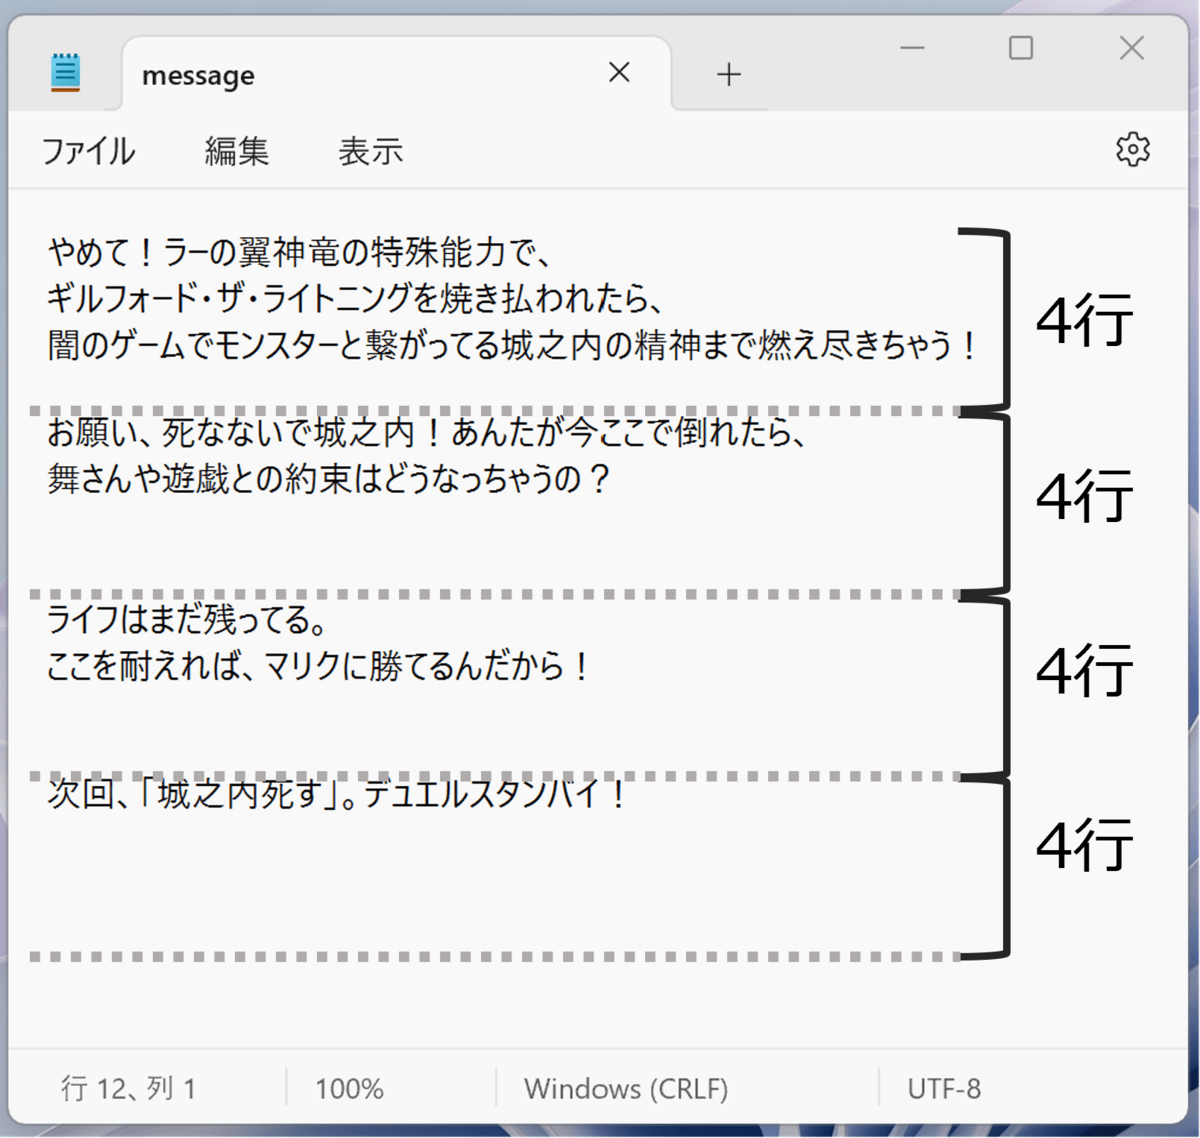
Task: Close the message tab
Action: [x=619, y=72]
